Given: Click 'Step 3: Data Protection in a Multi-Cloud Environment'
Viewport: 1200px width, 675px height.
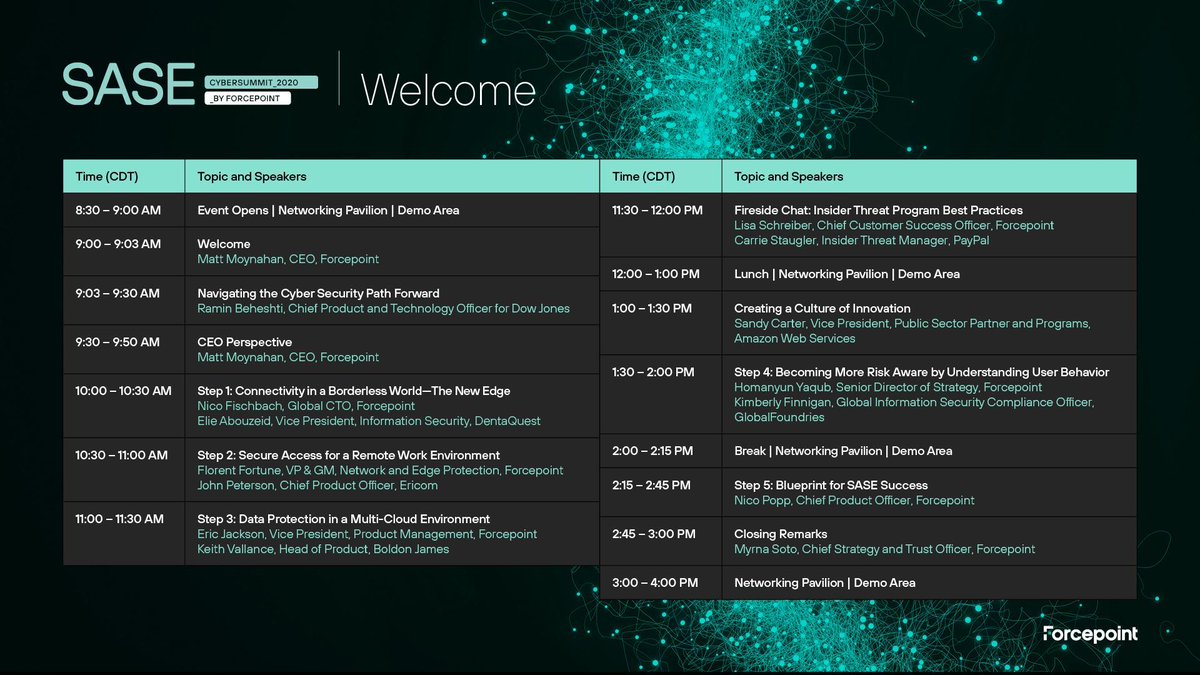Looking at the screenshot, I should click(x=344, y=519).
